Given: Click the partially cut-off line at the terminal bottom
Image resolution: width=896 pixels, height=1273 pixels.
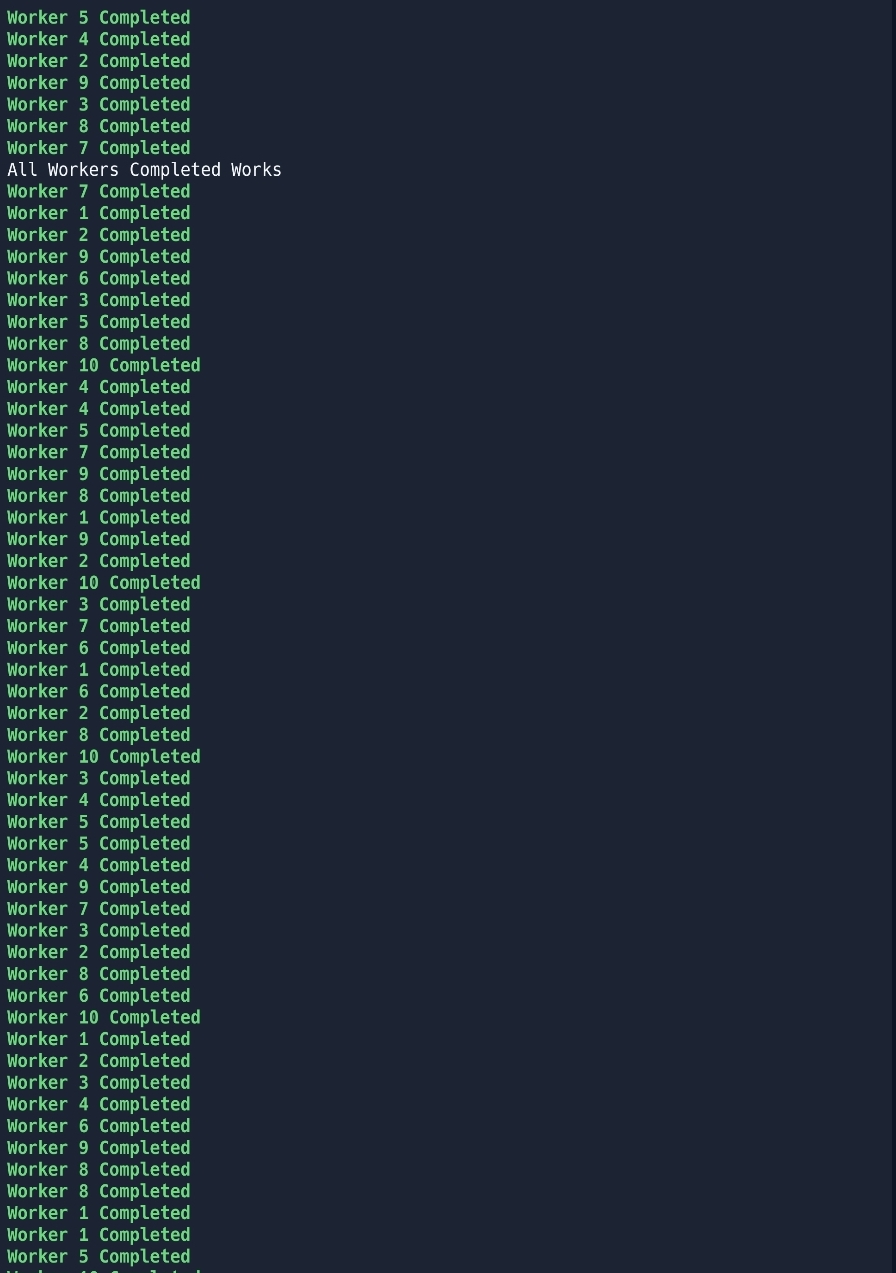Looking at the screenshot, I should point(103,1270).
